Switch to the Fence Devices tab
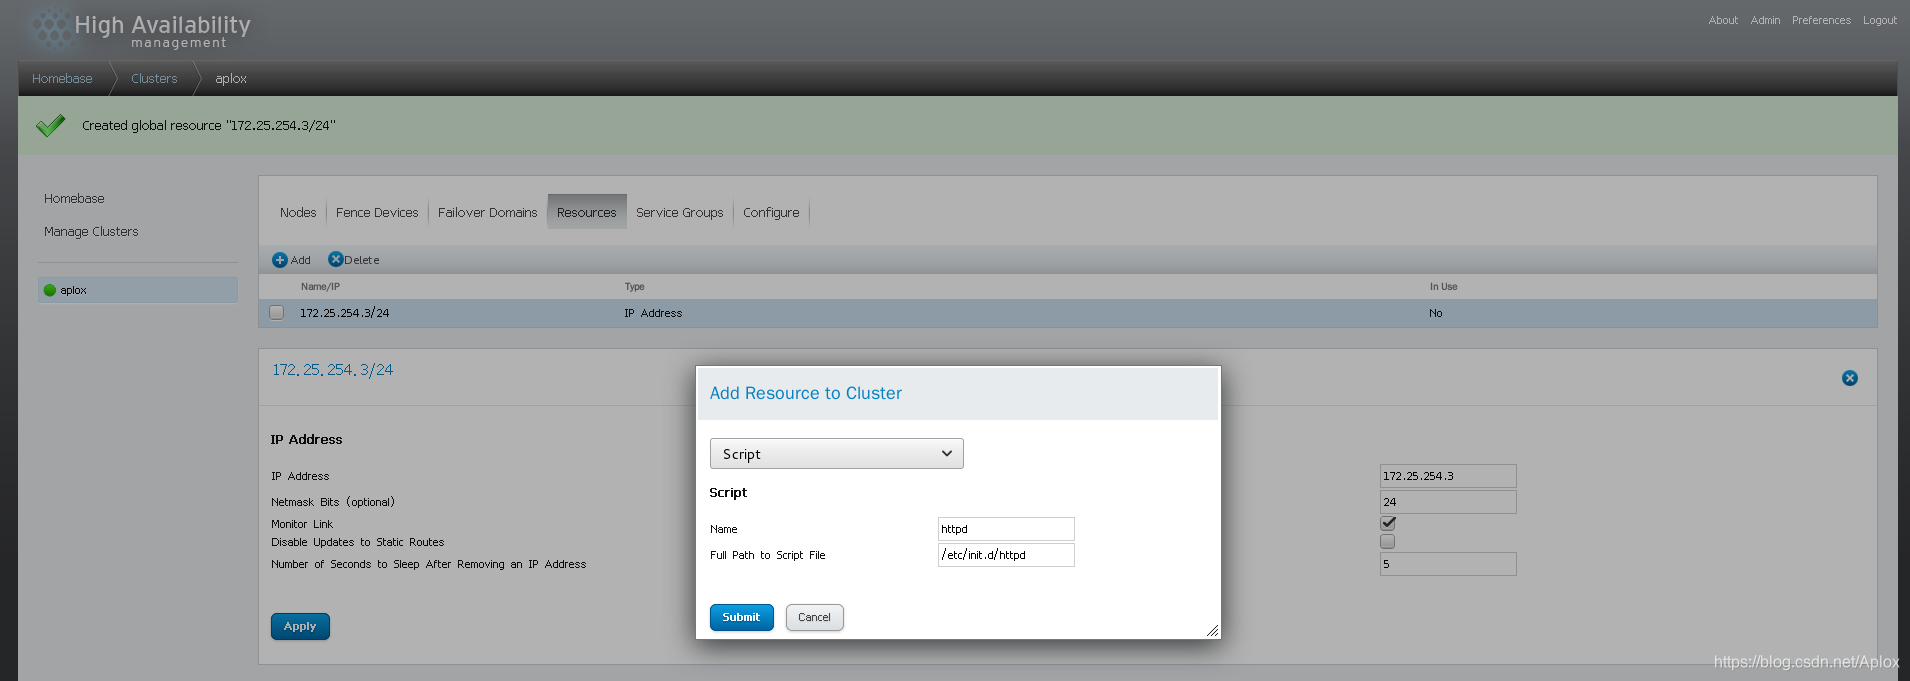This screenshot has height=681, width=1910. coord(377,212)
